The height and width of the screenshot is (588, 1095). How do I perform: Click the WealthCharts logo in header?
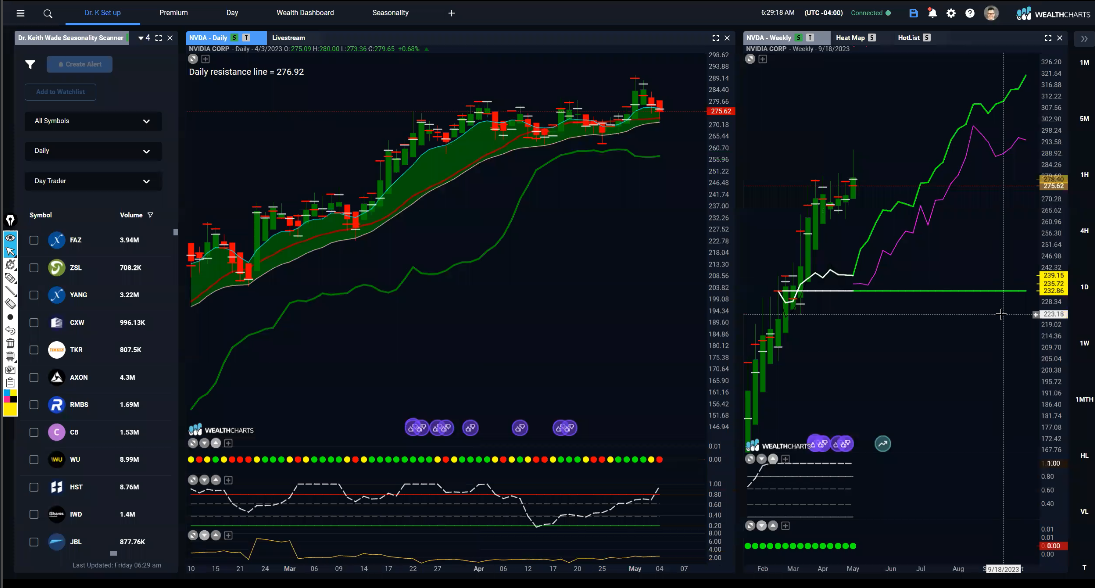tap(1052, 13)
